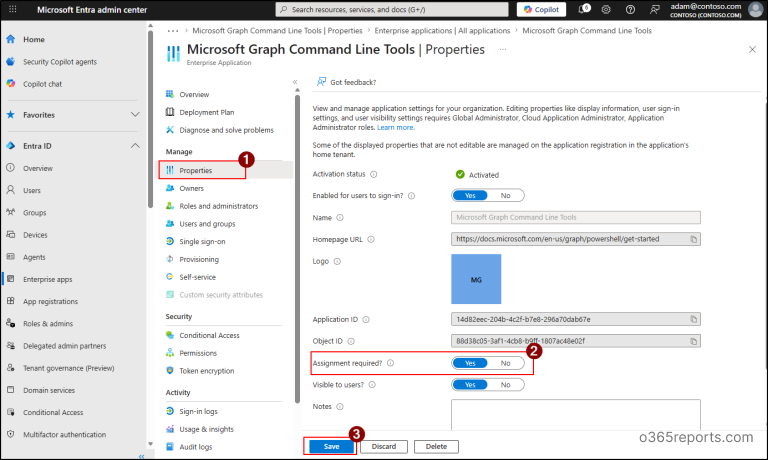Click the Delegated admin partners icon
Screen dimensions: 768x460
point(11,345)
